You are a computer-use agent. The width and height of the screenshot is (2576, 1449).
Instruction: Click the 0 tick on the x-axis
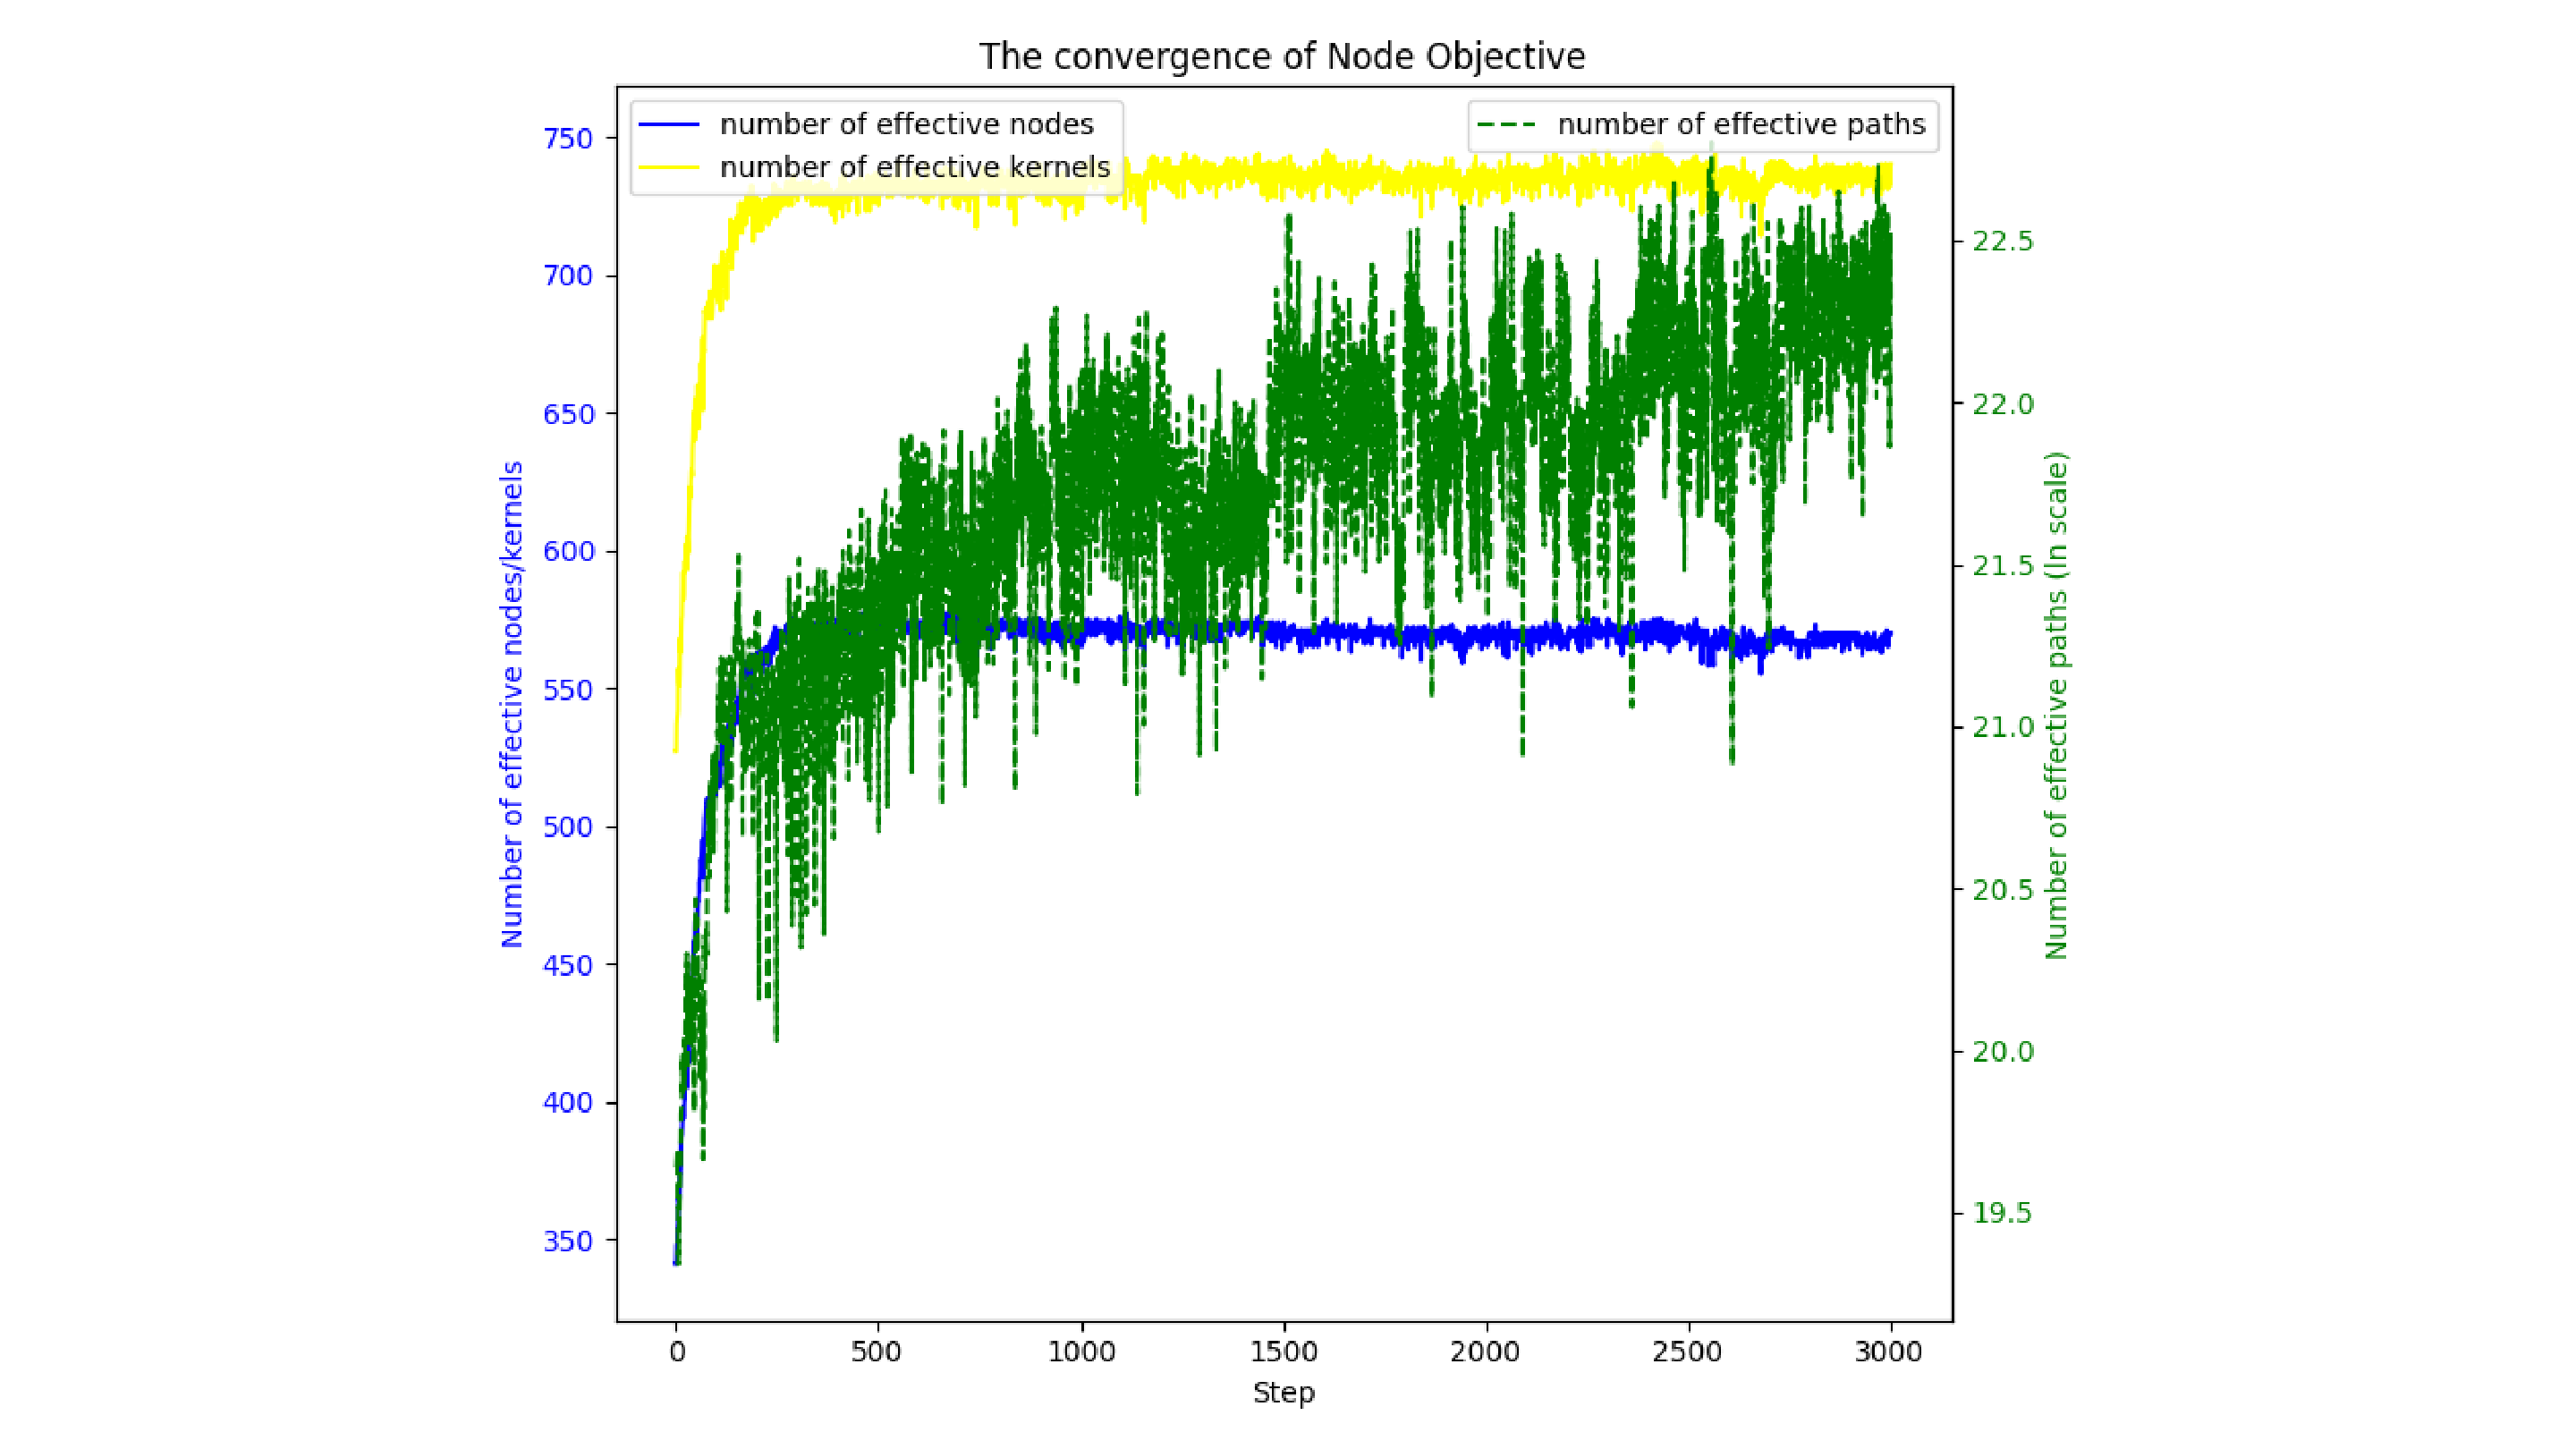677,1352
